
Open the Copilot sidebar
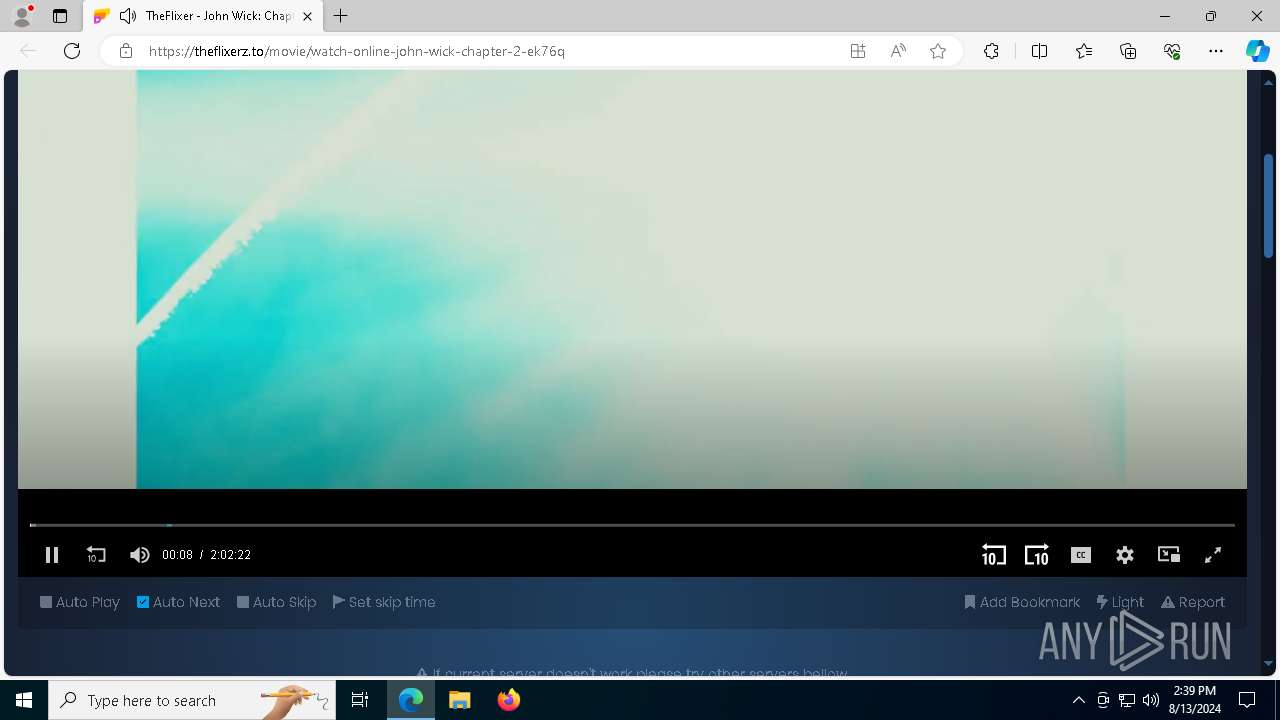pyautogui.click(x=1257, y=51)
